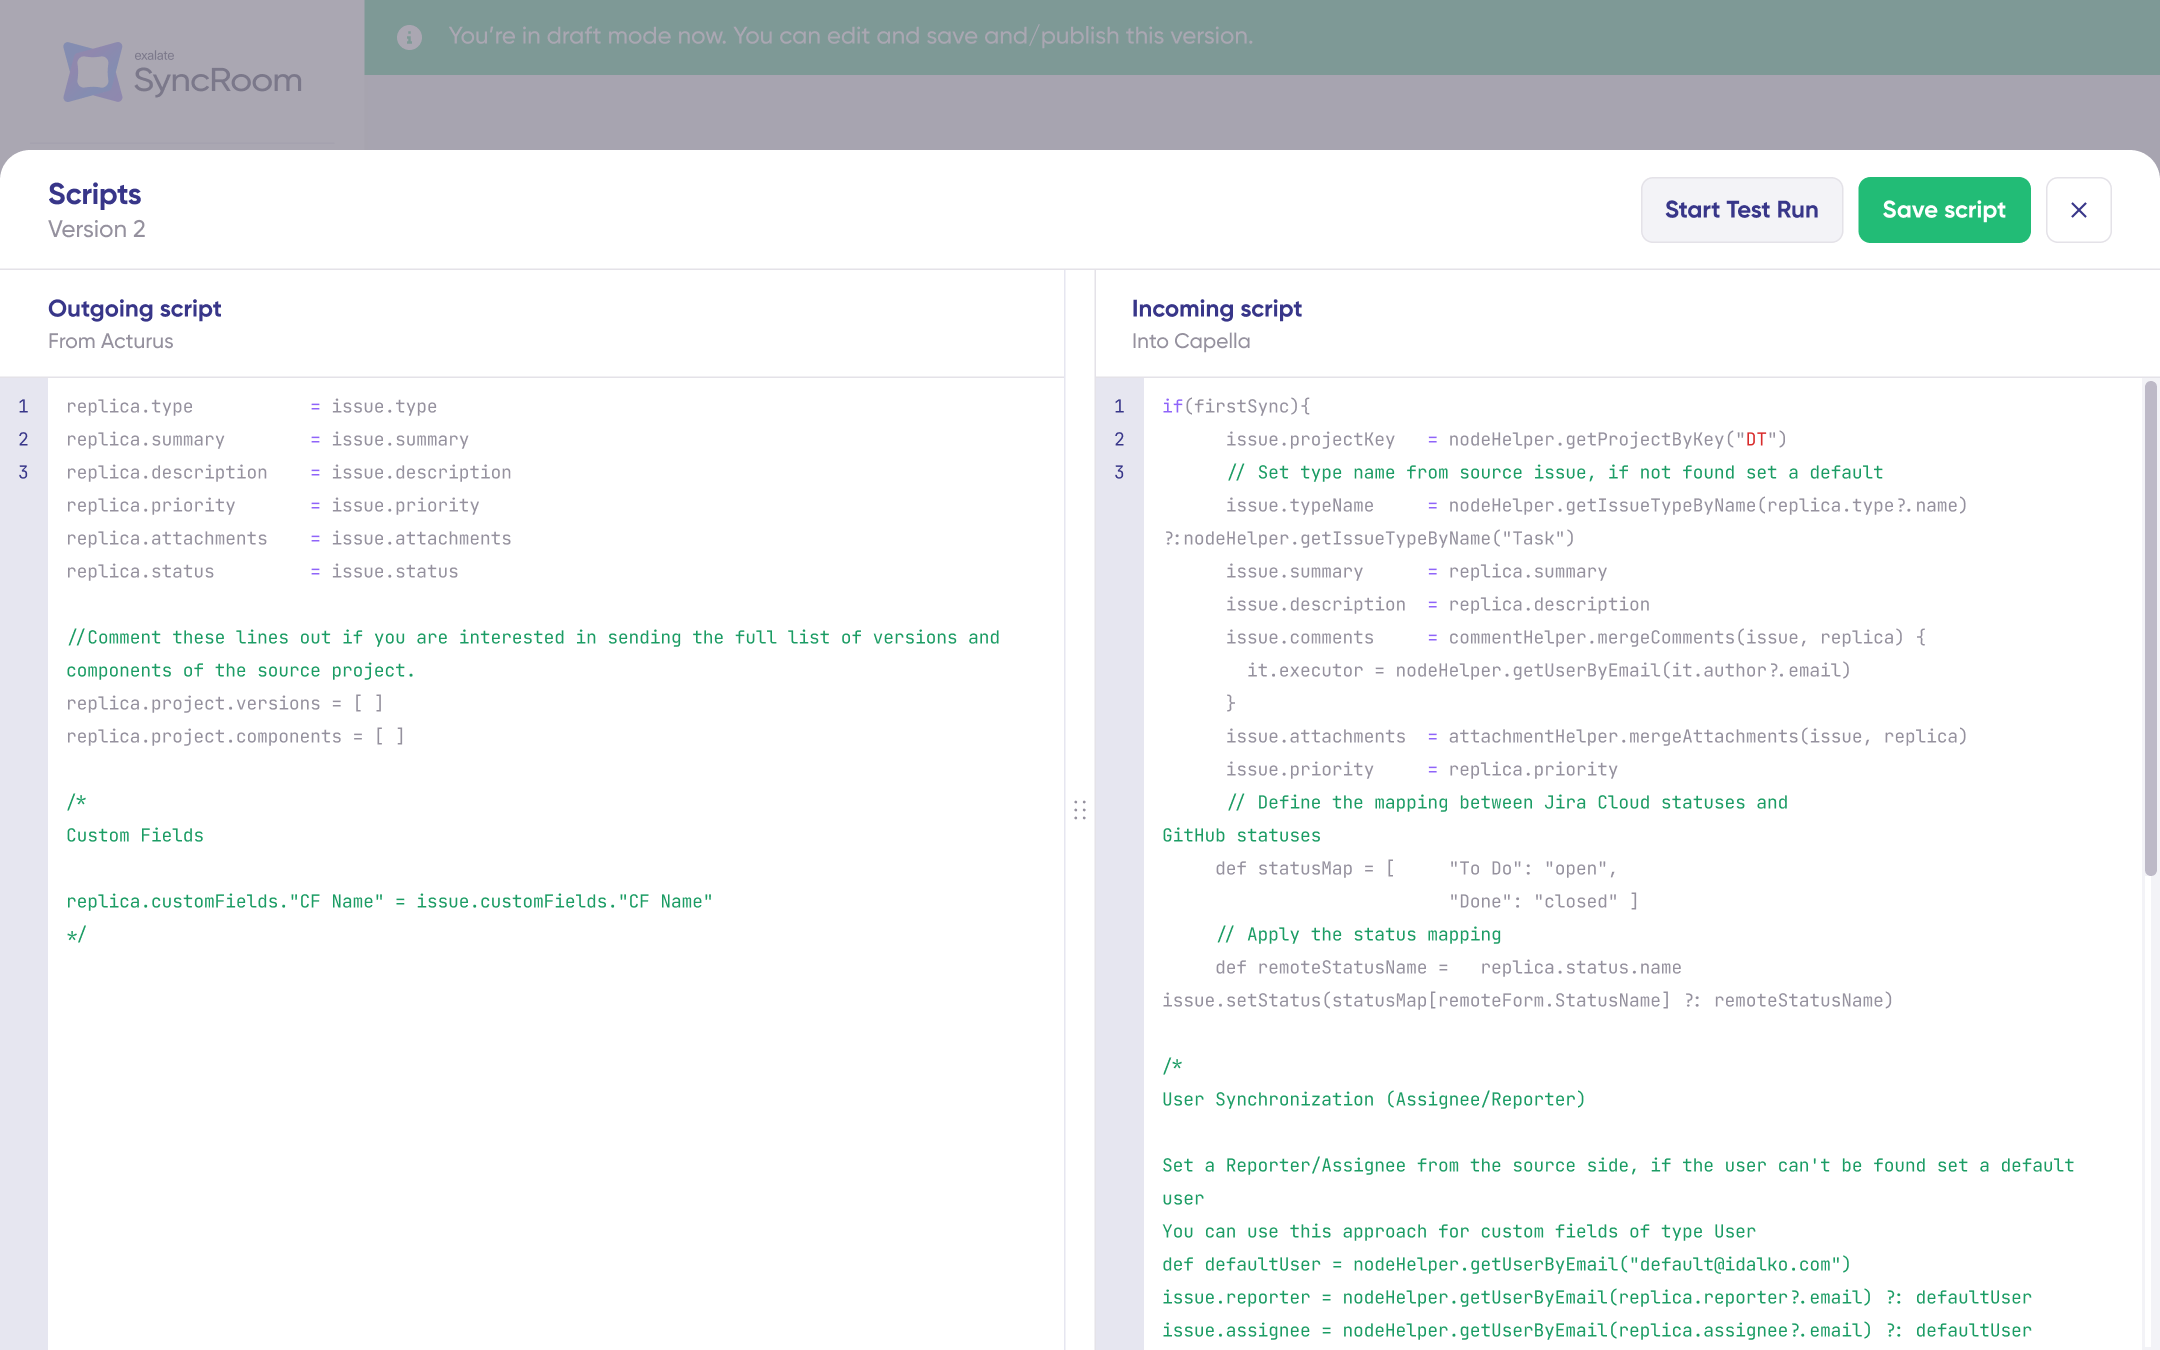Close the Scripts dialog with X
The height and width of the screenshot is (1350, 2160).
click(x=2078, y=210)
